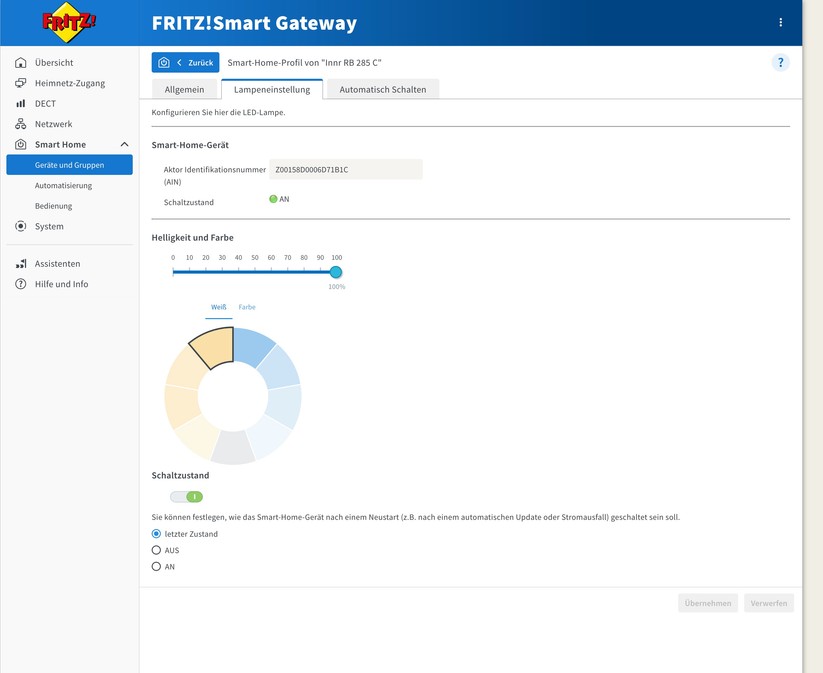This screenshot has width=823, height=673.
Task: Set brightness slider to maximum
Action: (336, 271)
